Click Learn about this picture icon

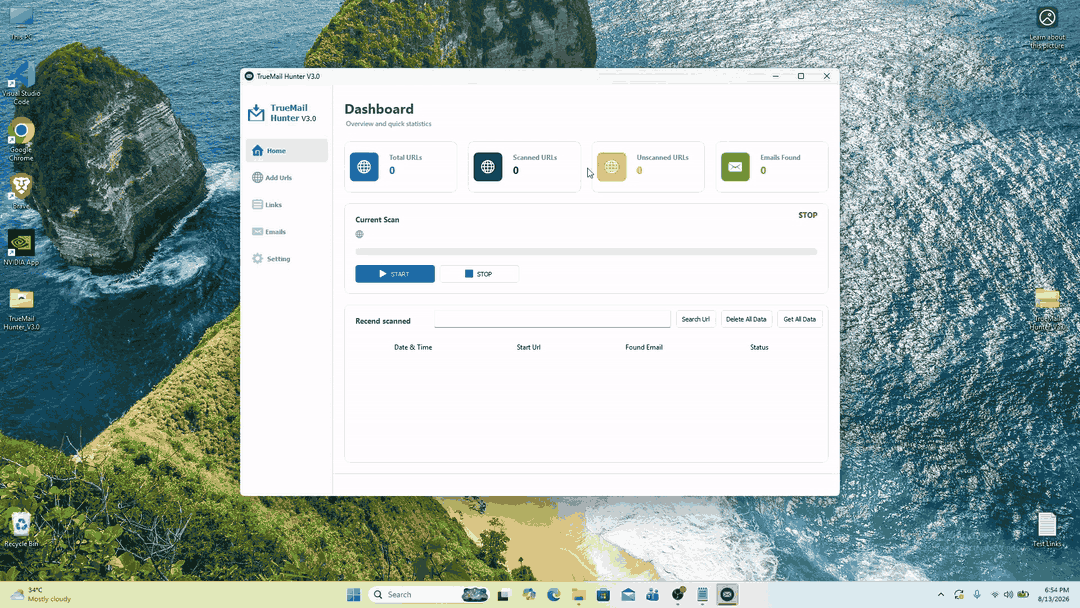click(1047, 28)
